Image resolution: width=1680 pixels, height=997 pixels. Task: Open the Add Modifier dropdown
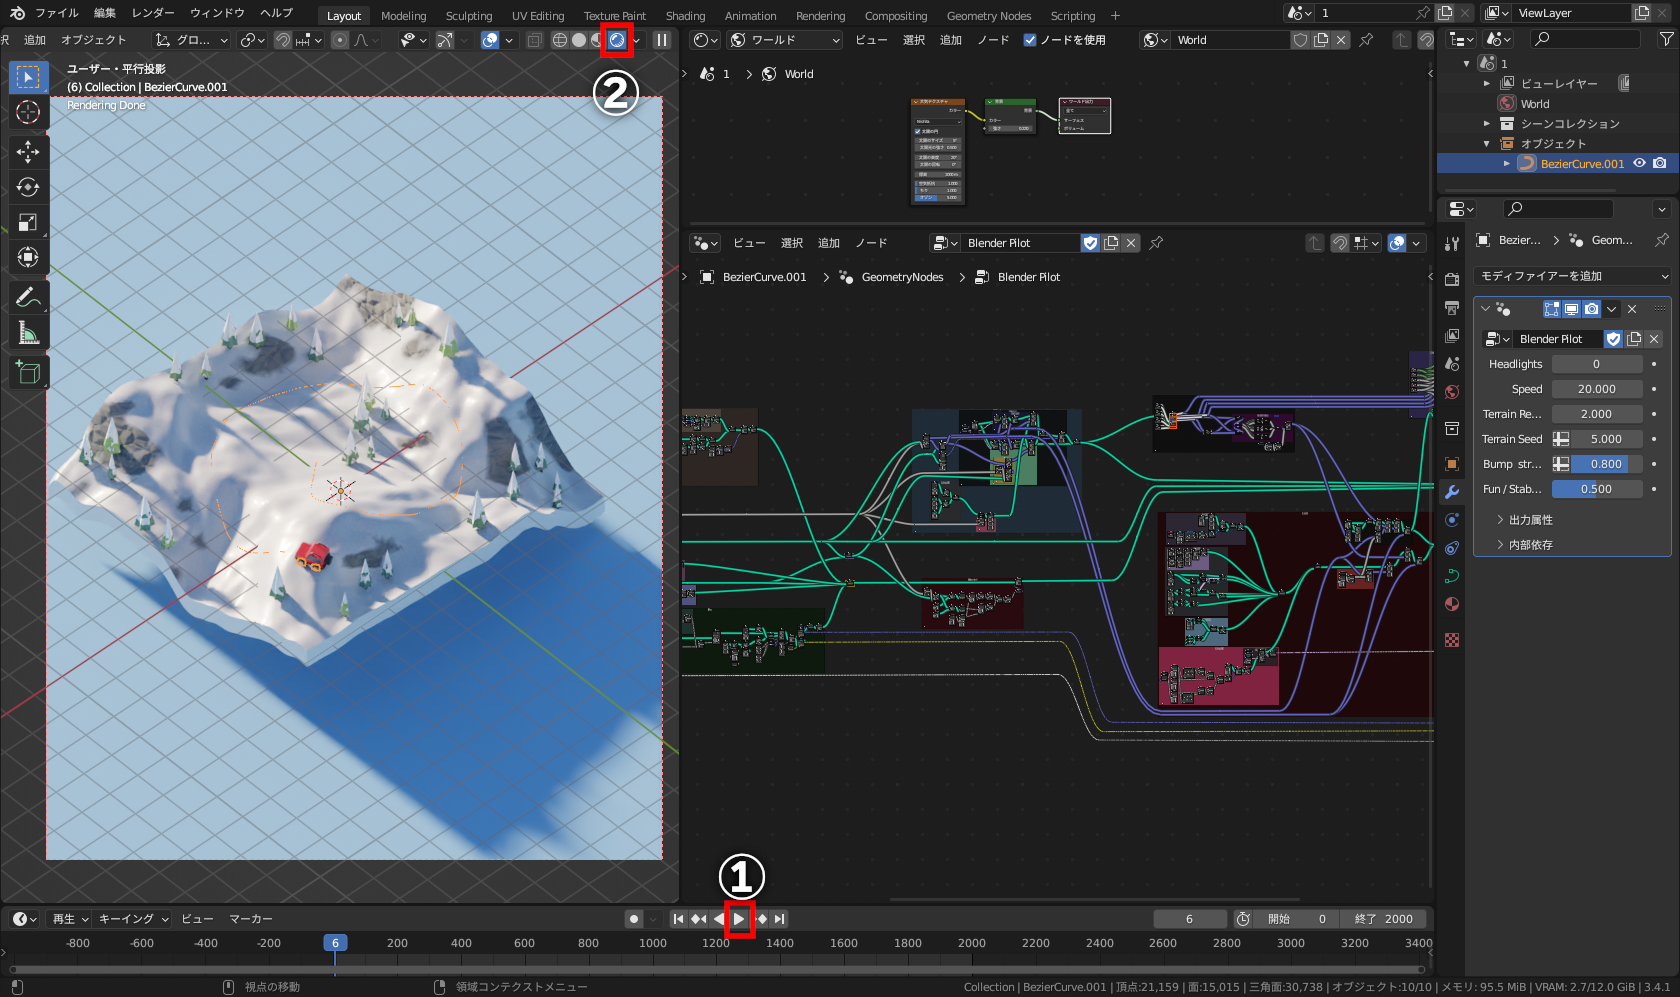1572,276
